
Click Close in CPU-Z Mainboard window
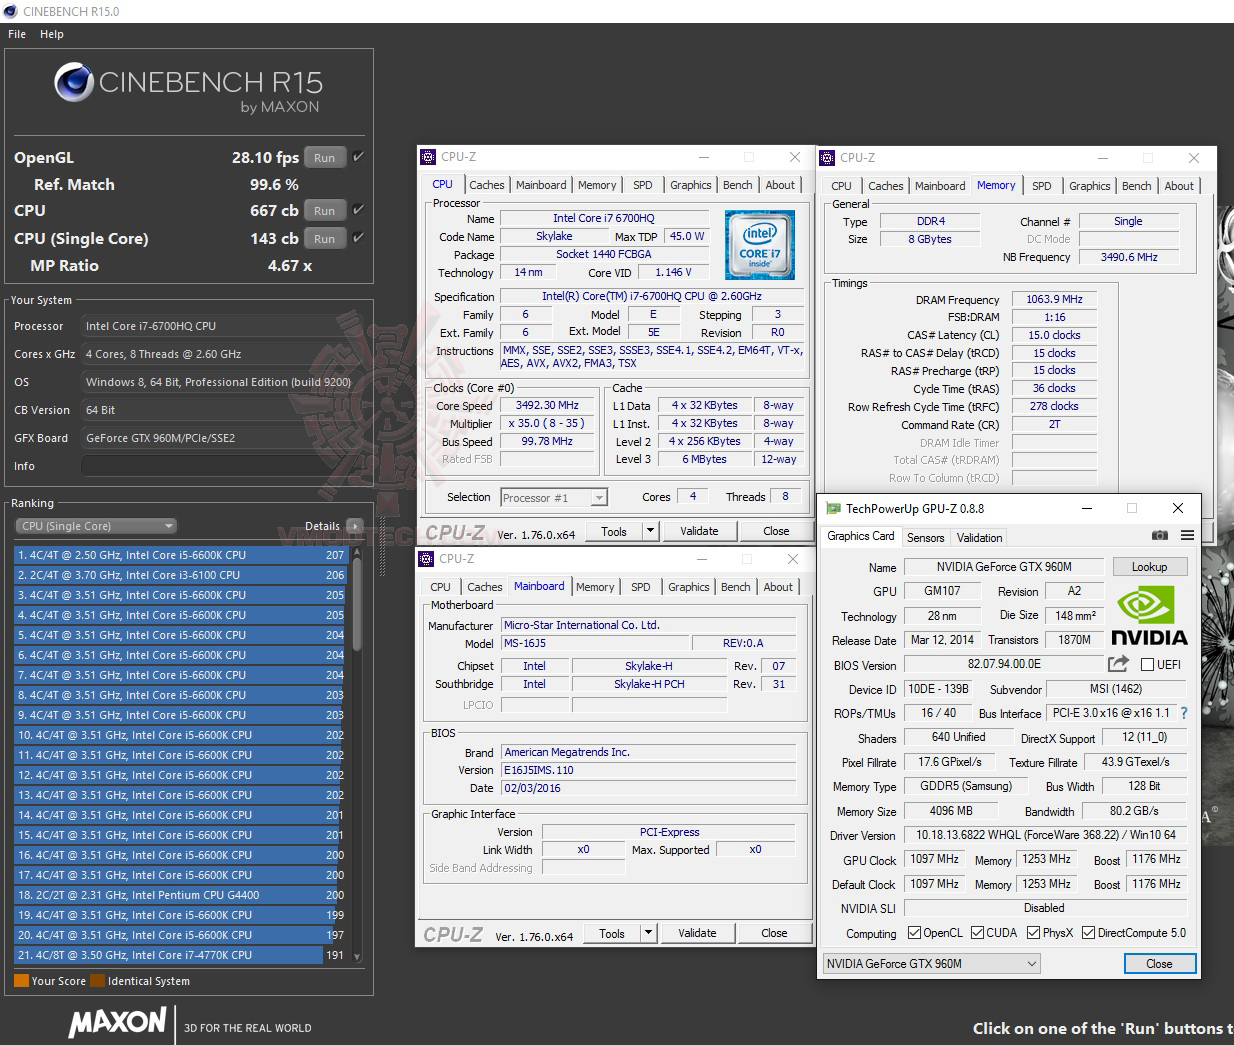click(774, 933)
